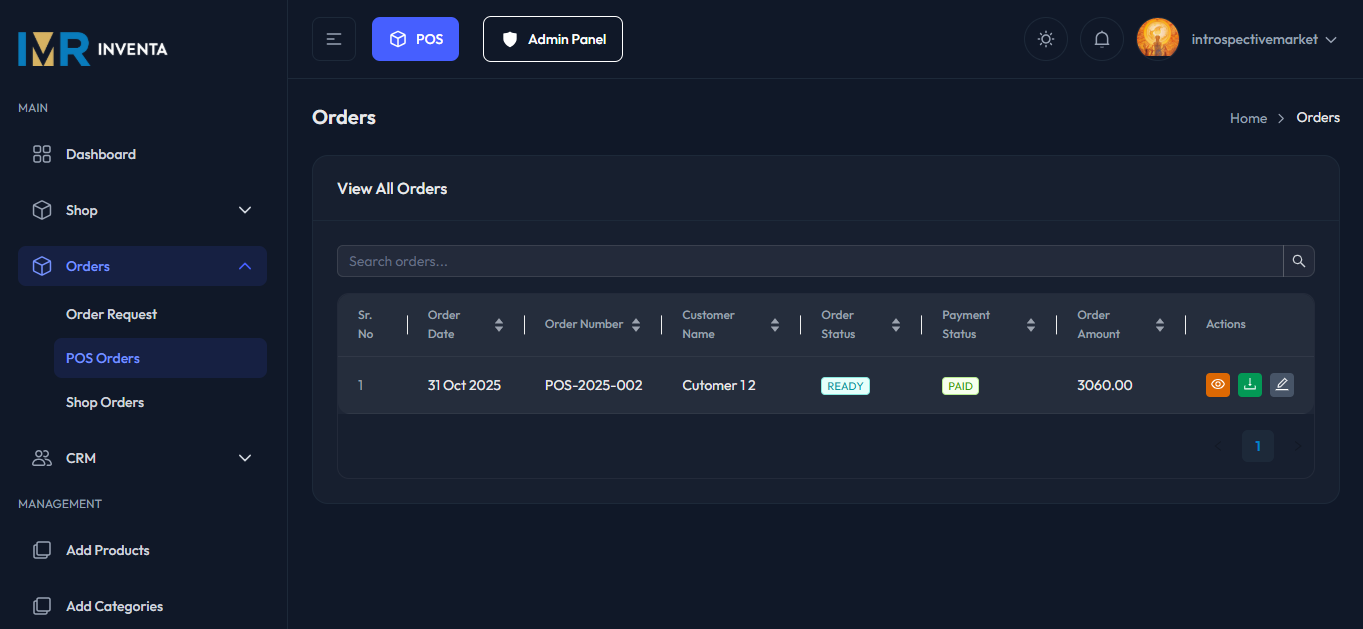
Task: Switch to the POS screen
Action: tap(415, 38)
